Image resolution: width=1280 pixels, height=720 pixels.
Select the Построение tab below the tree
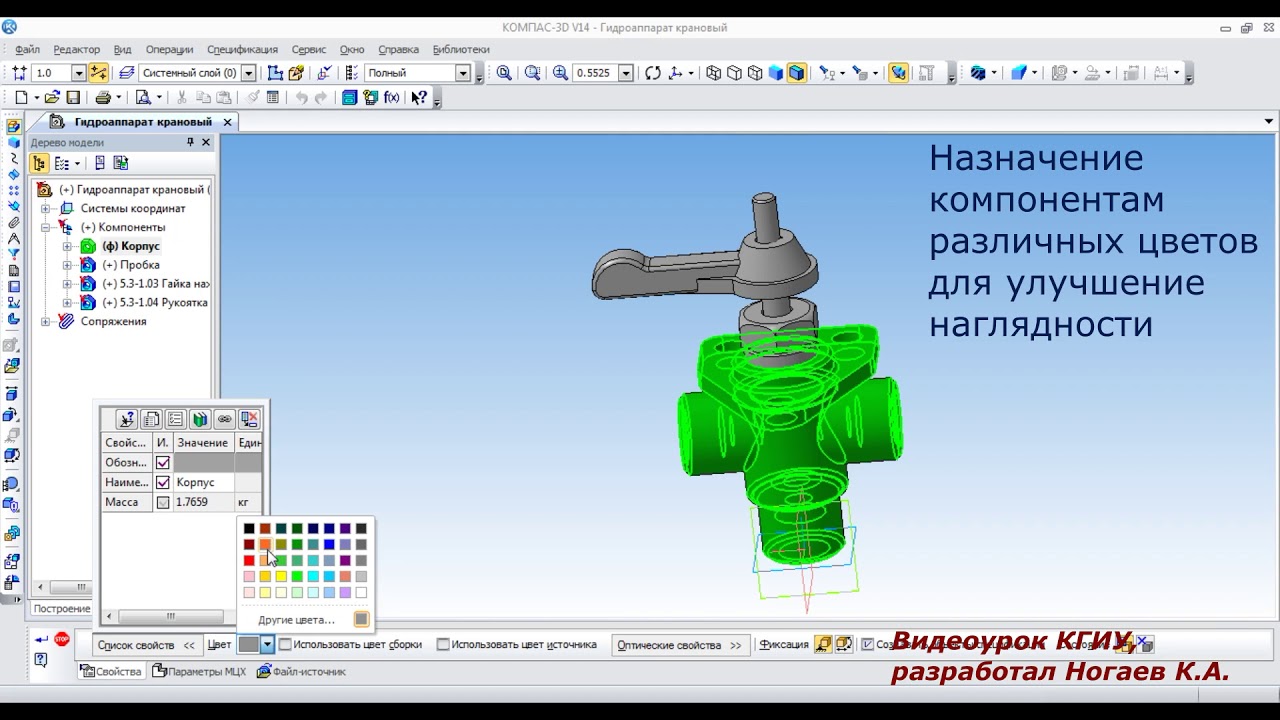pos(62,608)
